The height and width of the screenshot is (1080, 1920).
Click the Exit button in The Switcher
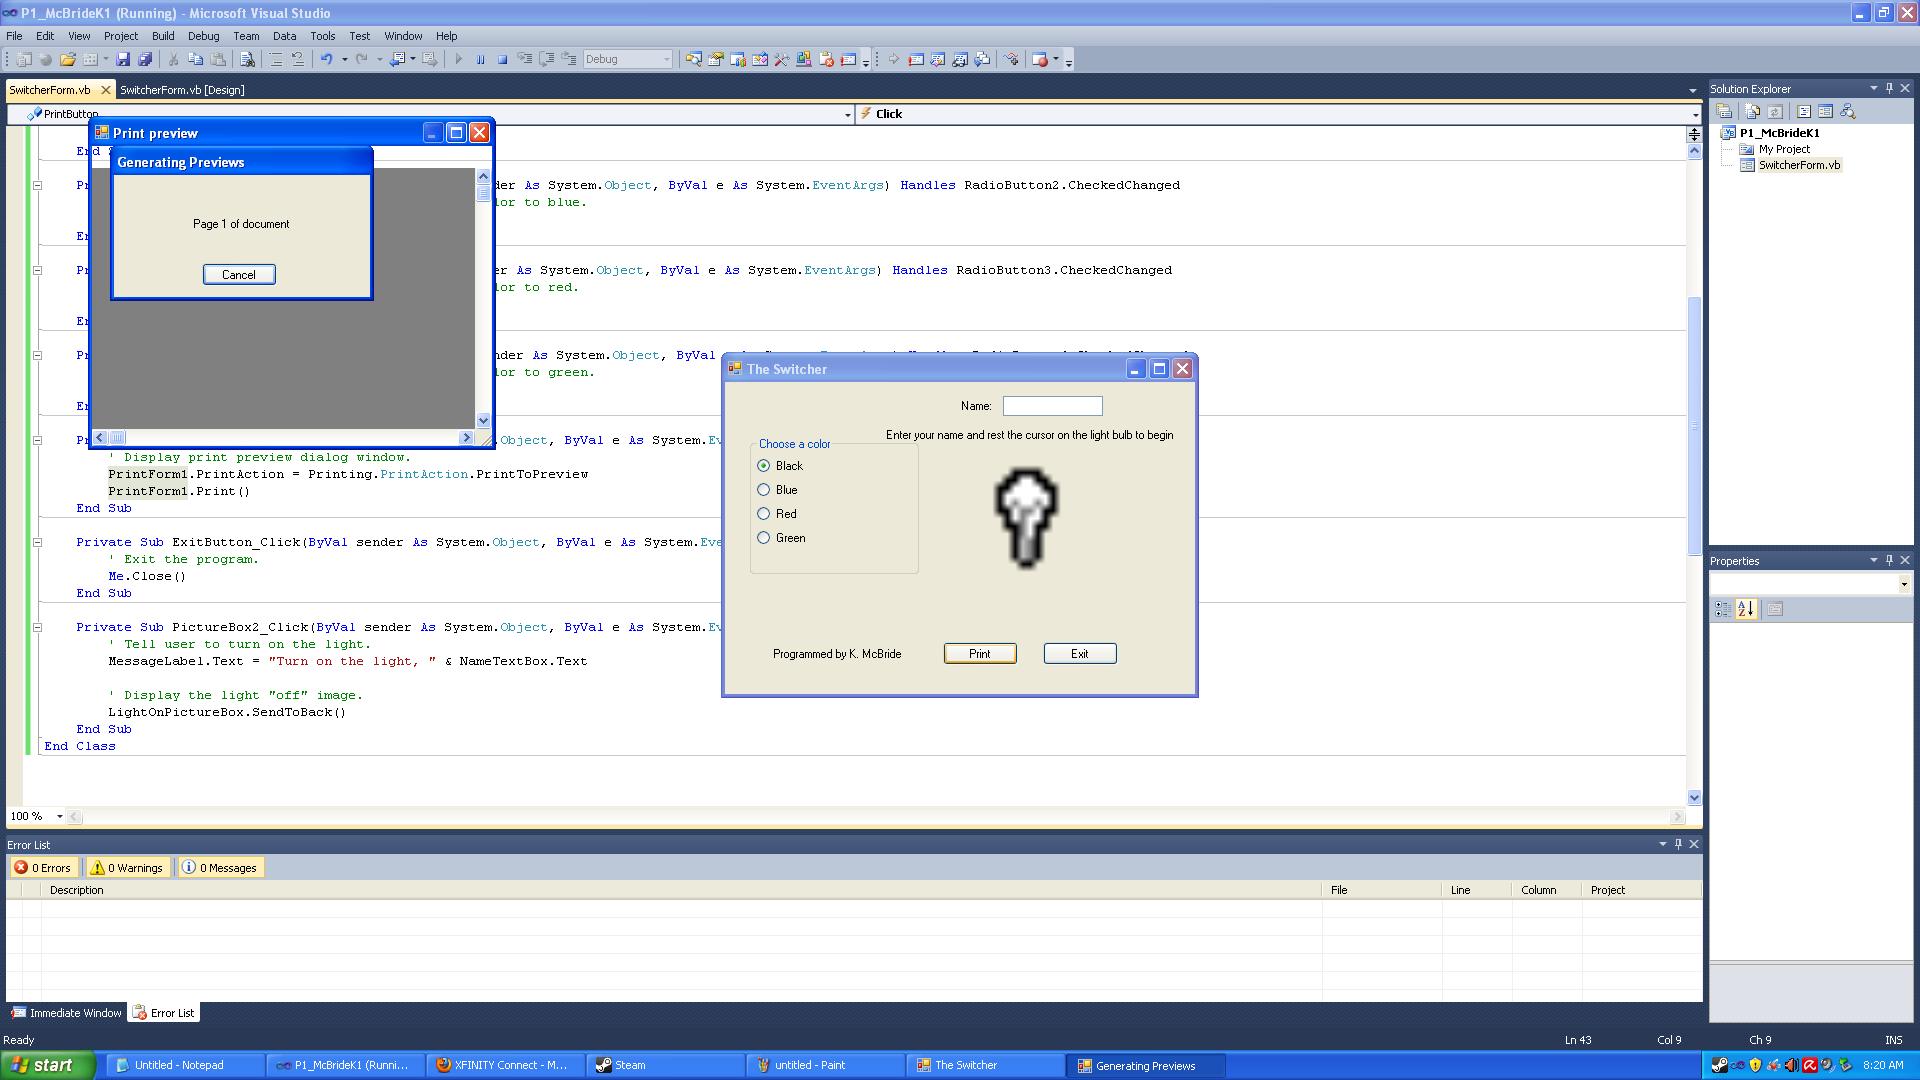point(1080,654)
